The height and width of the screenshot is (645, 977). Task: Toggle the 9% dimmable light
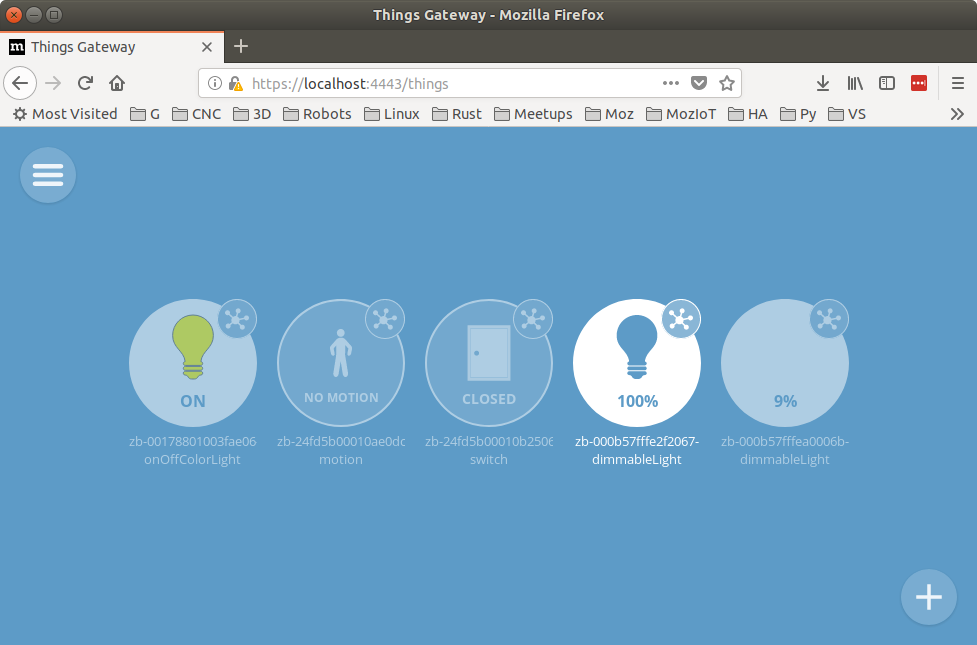[x=784, y=363]
